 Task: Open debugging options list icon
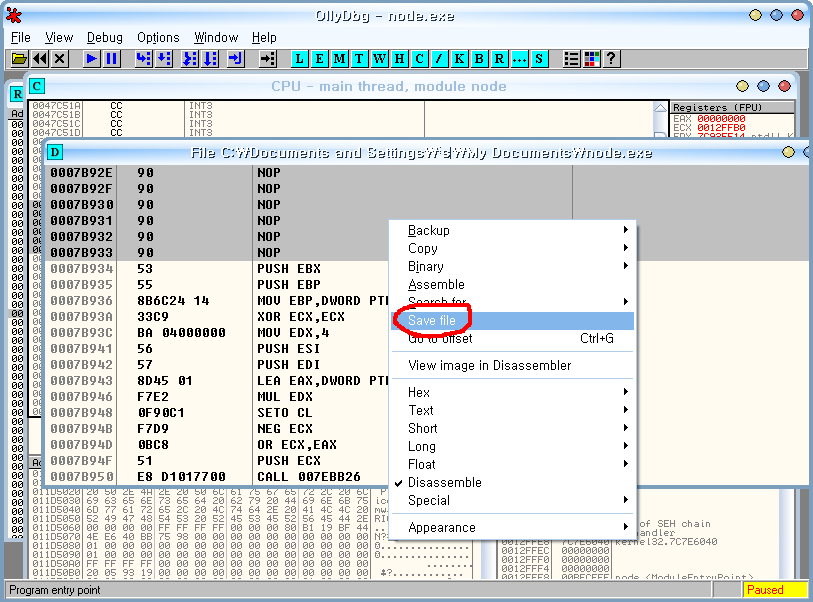pyautogui.click(x=571, y=59)
